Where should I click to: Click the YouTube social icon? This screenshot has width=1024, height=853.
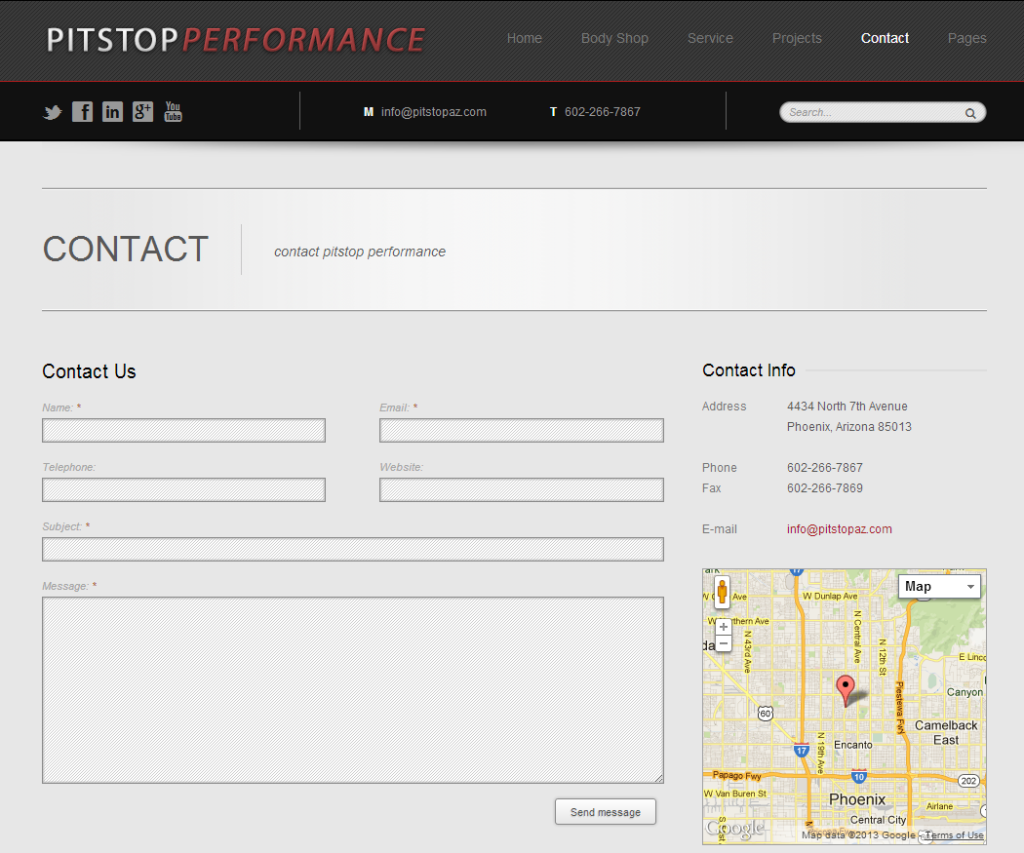[x=172, y=111]
